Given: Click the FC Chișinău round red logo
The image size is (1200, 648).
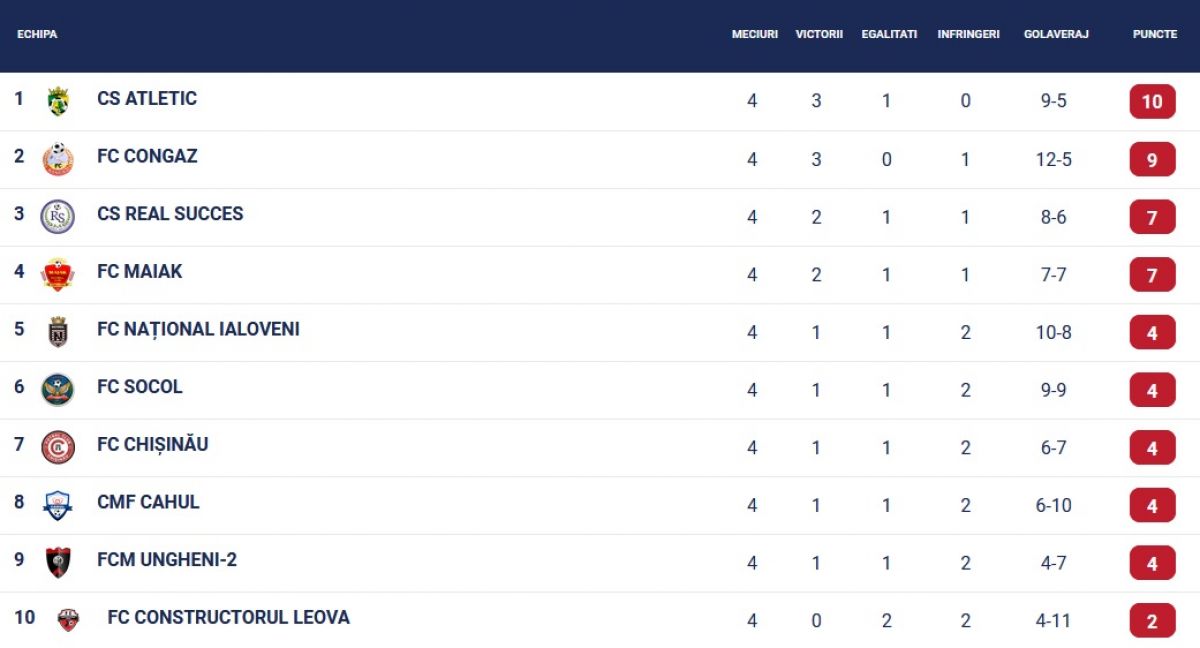Looking at the screenshot, I should pos(58,447).
